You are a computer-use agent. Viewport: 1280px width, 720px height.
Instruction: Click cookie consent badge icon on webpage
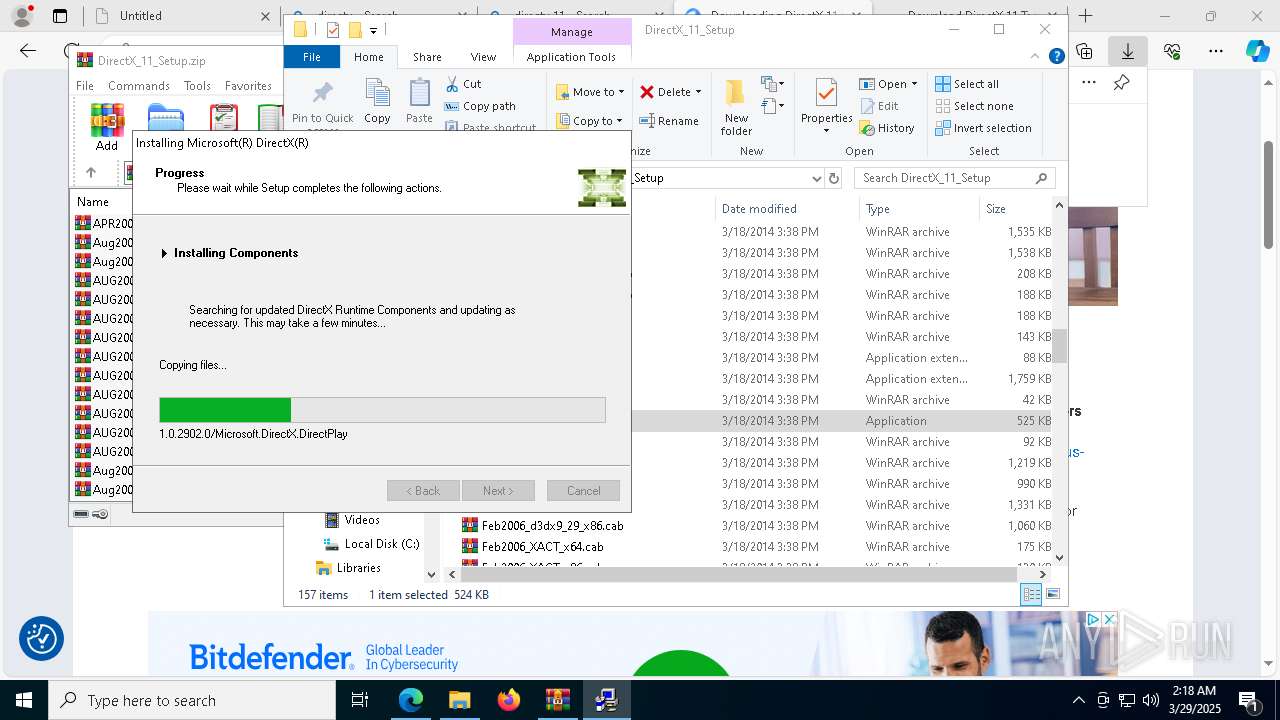click(x=42, y=639)
